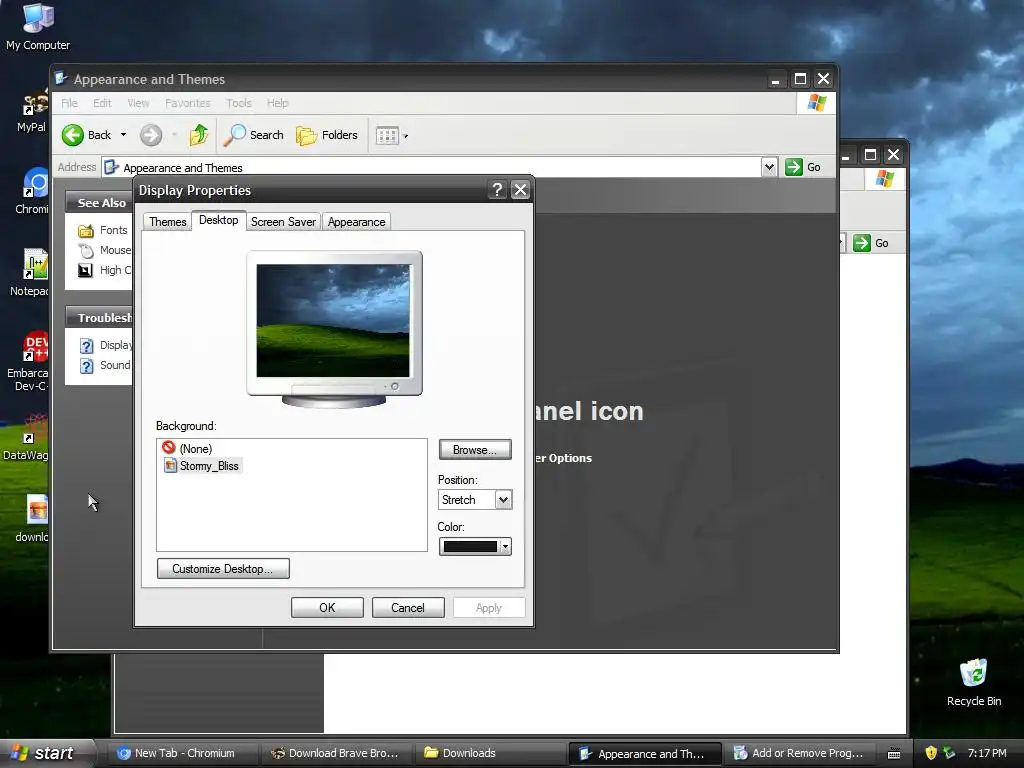Viewport: 1024px width, 768px height.
Task: Switch to the Appearance tab
Action: pos(357,222)
